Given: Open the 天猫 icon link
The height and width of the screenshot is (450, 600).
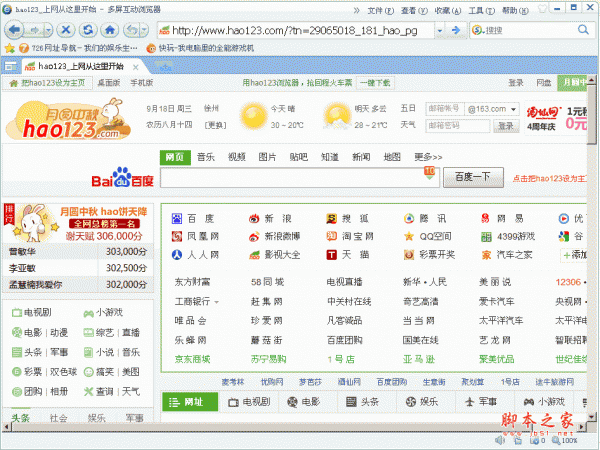Looking at the screenshot, I should click(331, 255).
